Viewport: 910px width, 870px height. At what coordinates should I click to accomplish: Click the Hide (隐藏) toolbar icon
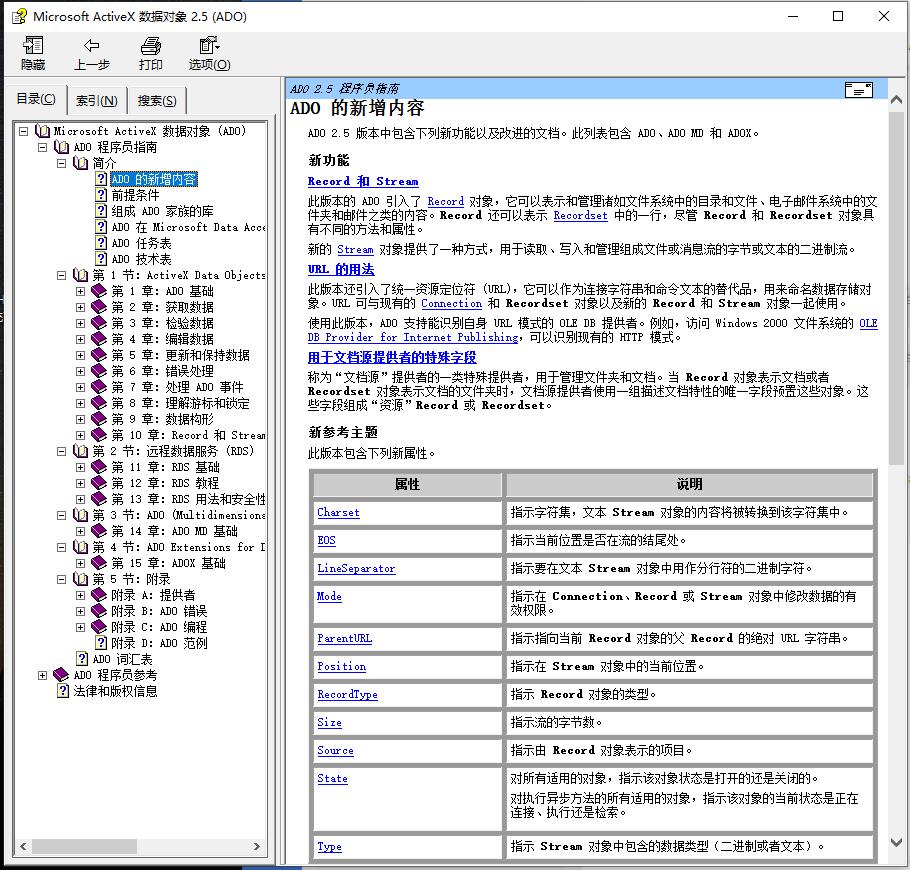pos(33,45)
